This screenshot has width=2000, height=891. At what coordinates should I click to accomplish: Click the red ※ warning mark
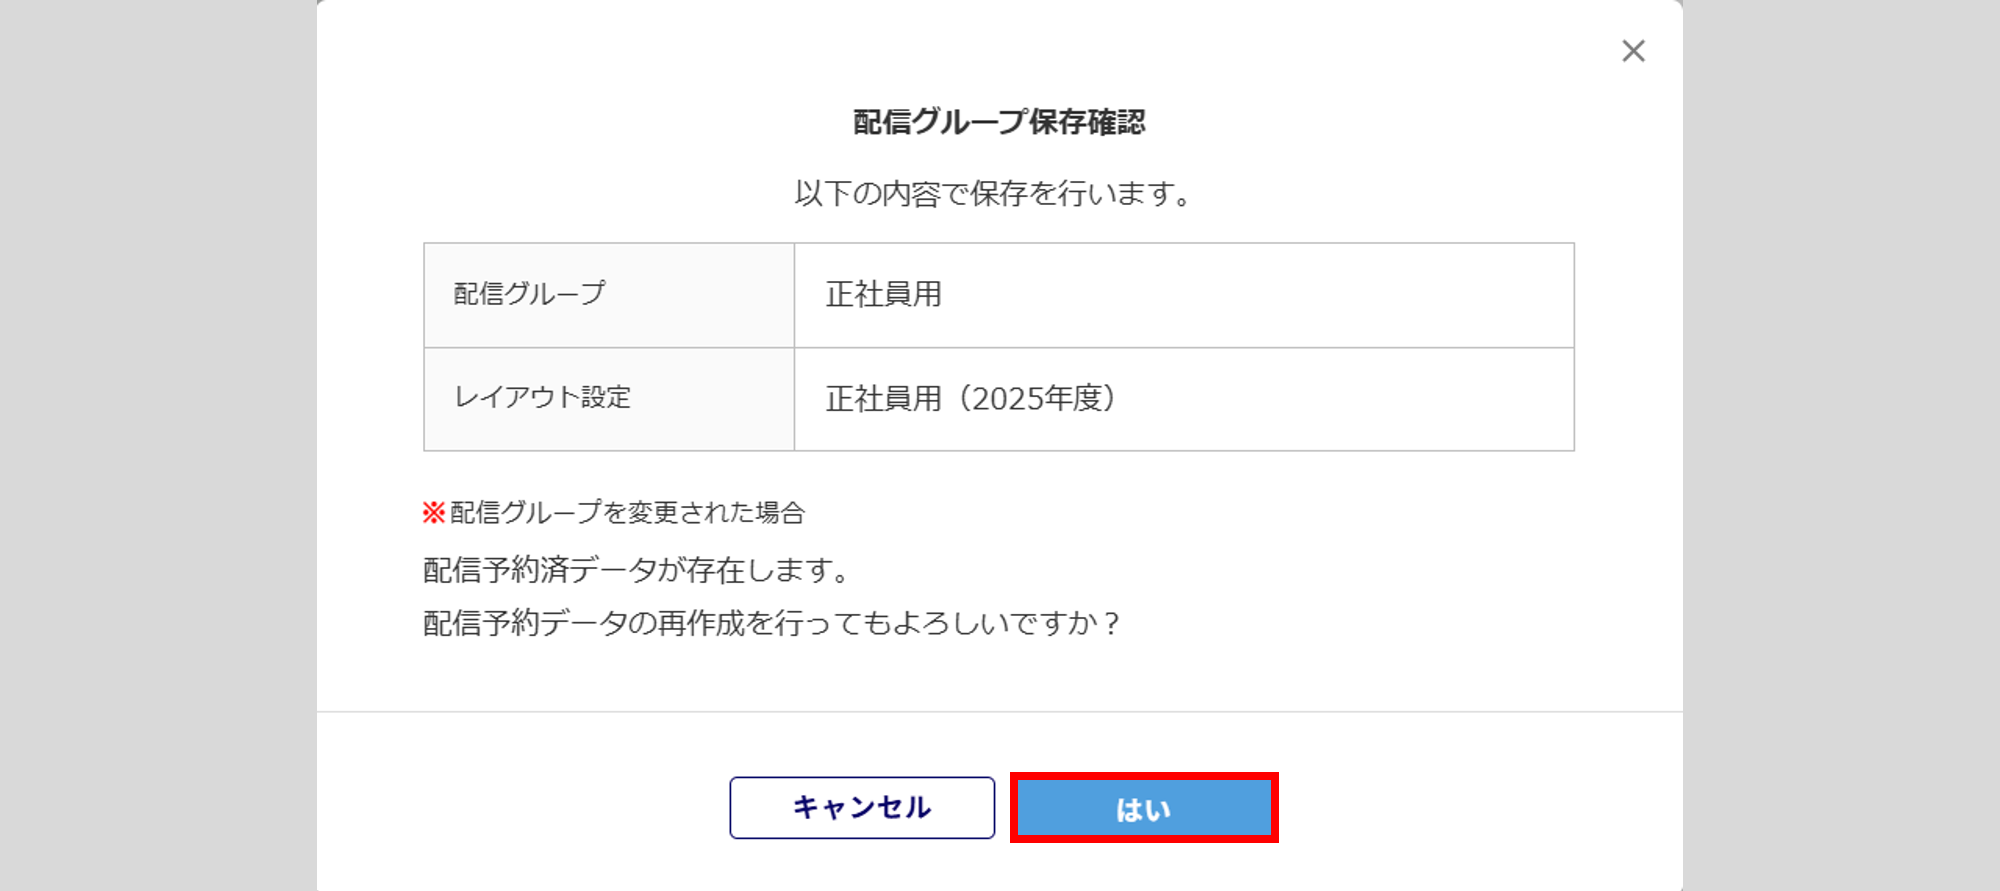click(433, 513)
